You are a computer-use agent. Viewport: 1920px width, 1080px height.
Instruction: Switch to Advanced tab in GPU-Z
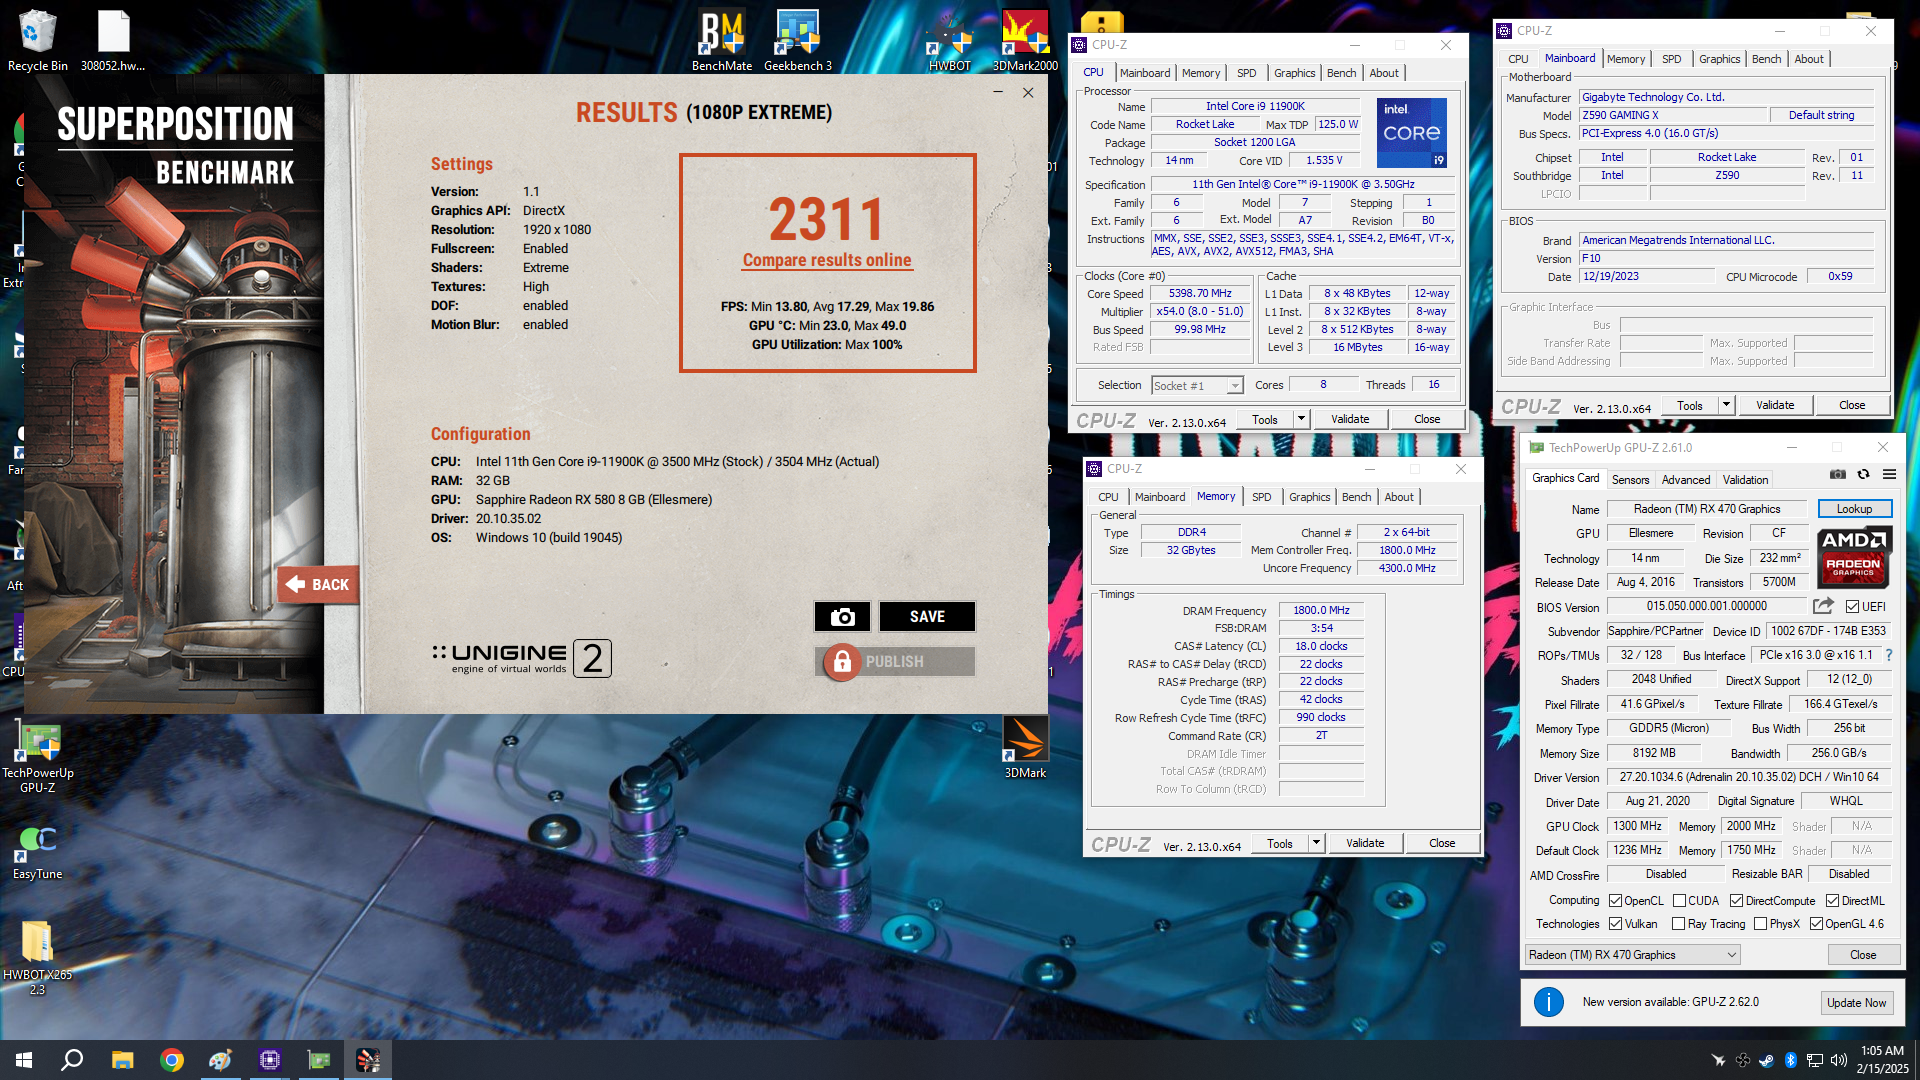1685,480
